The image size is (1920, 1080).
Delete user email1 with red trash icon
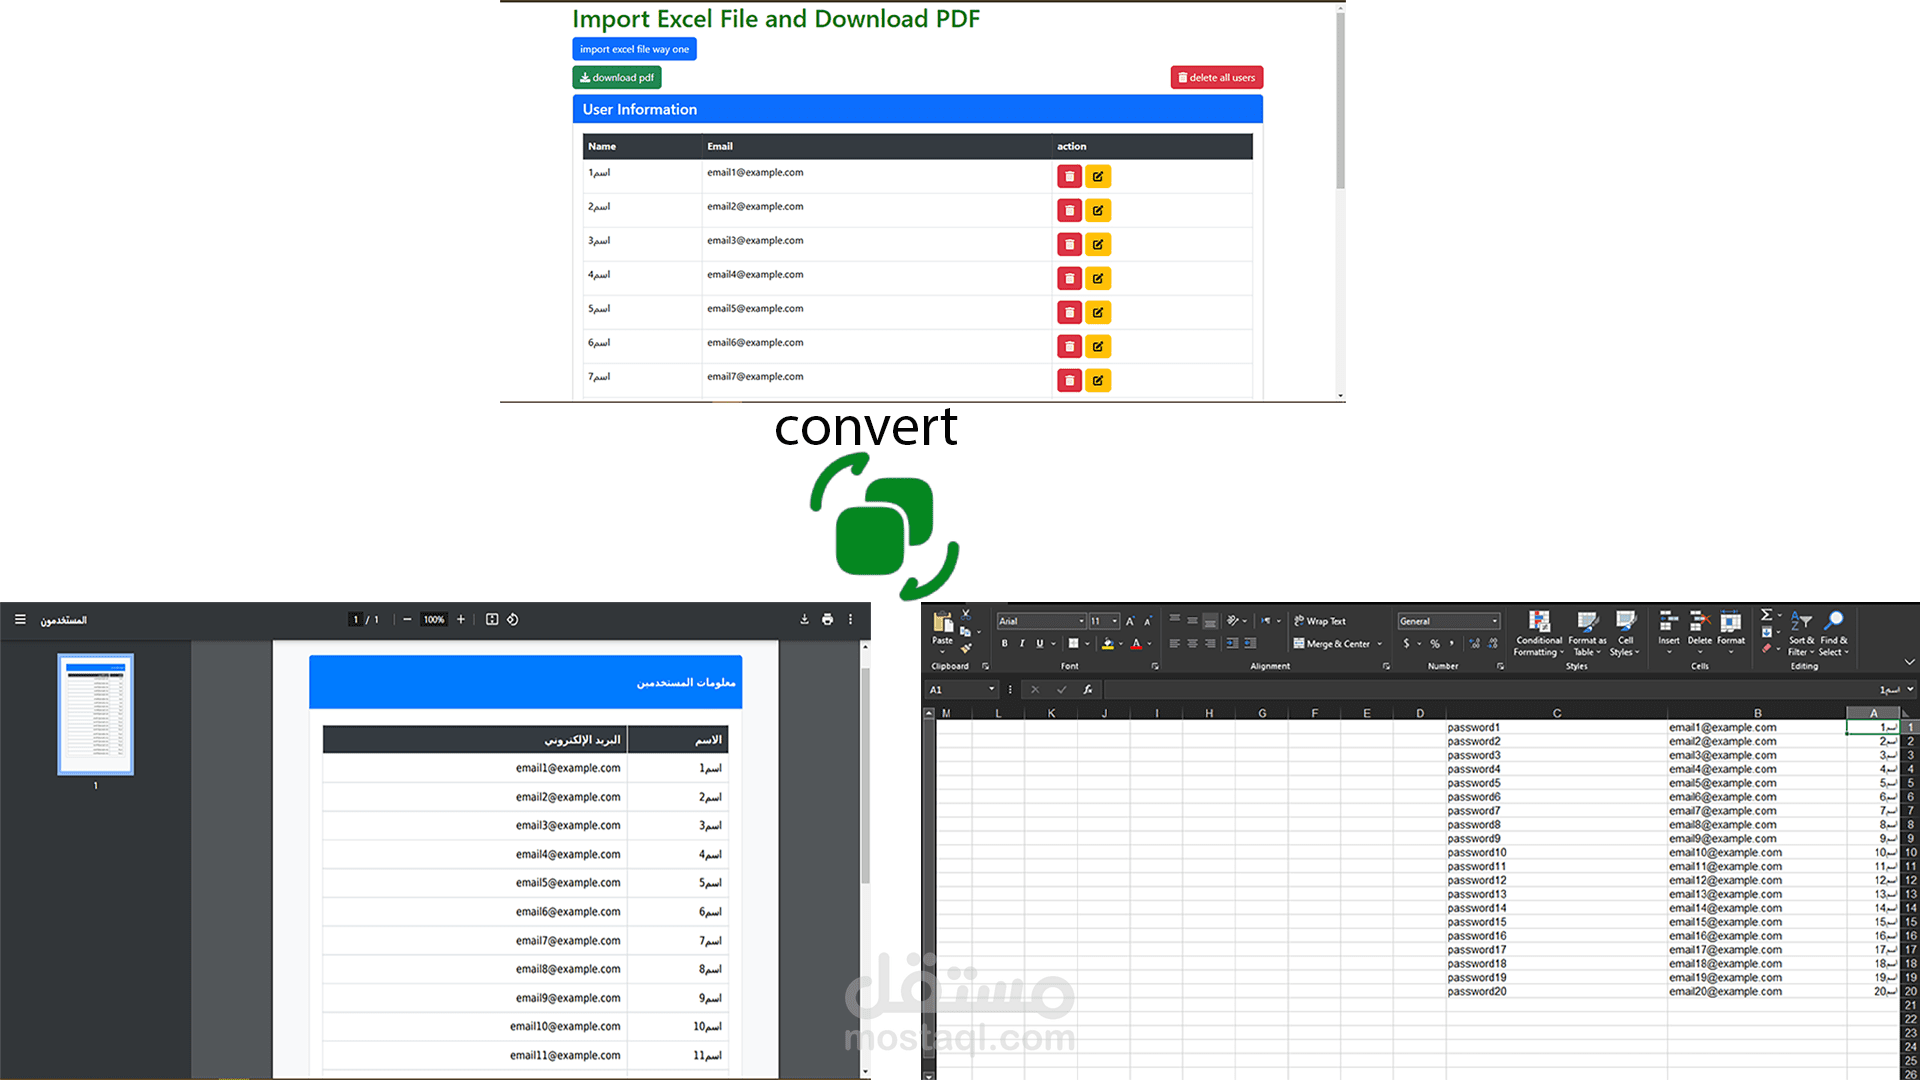point(1069,177)
